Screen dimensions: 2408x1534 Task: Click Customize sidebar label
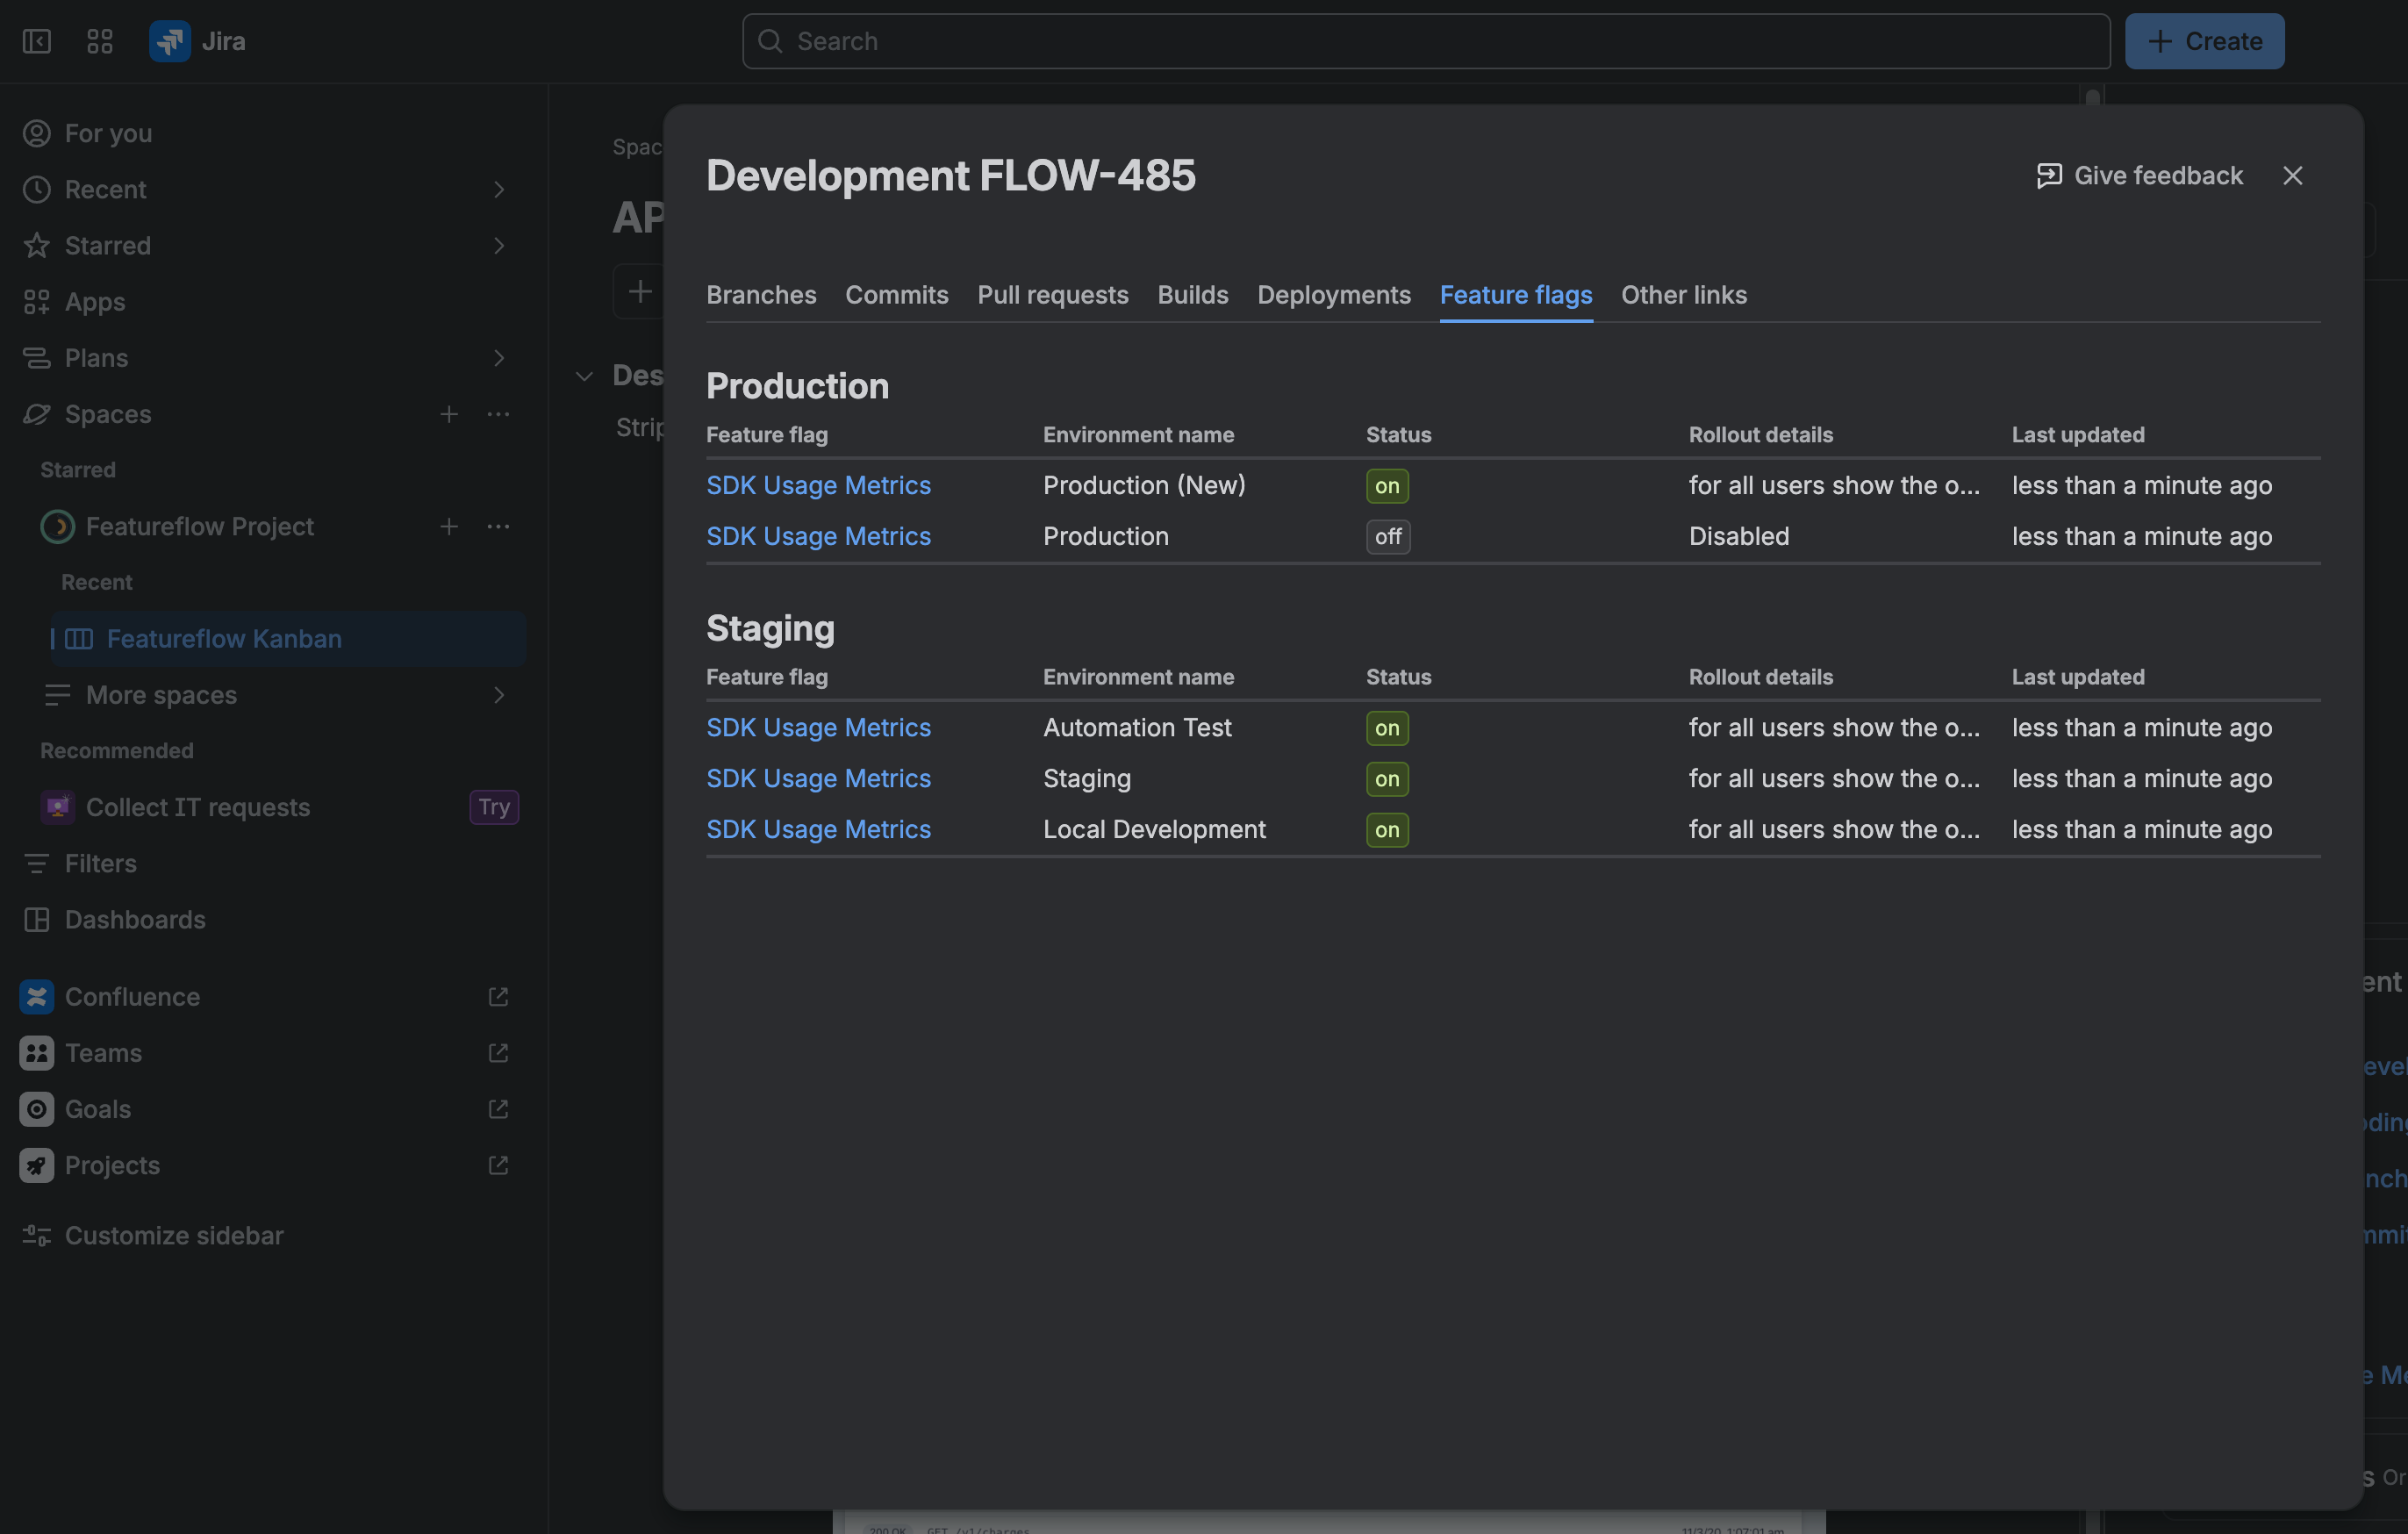(x=174, y=1235)
